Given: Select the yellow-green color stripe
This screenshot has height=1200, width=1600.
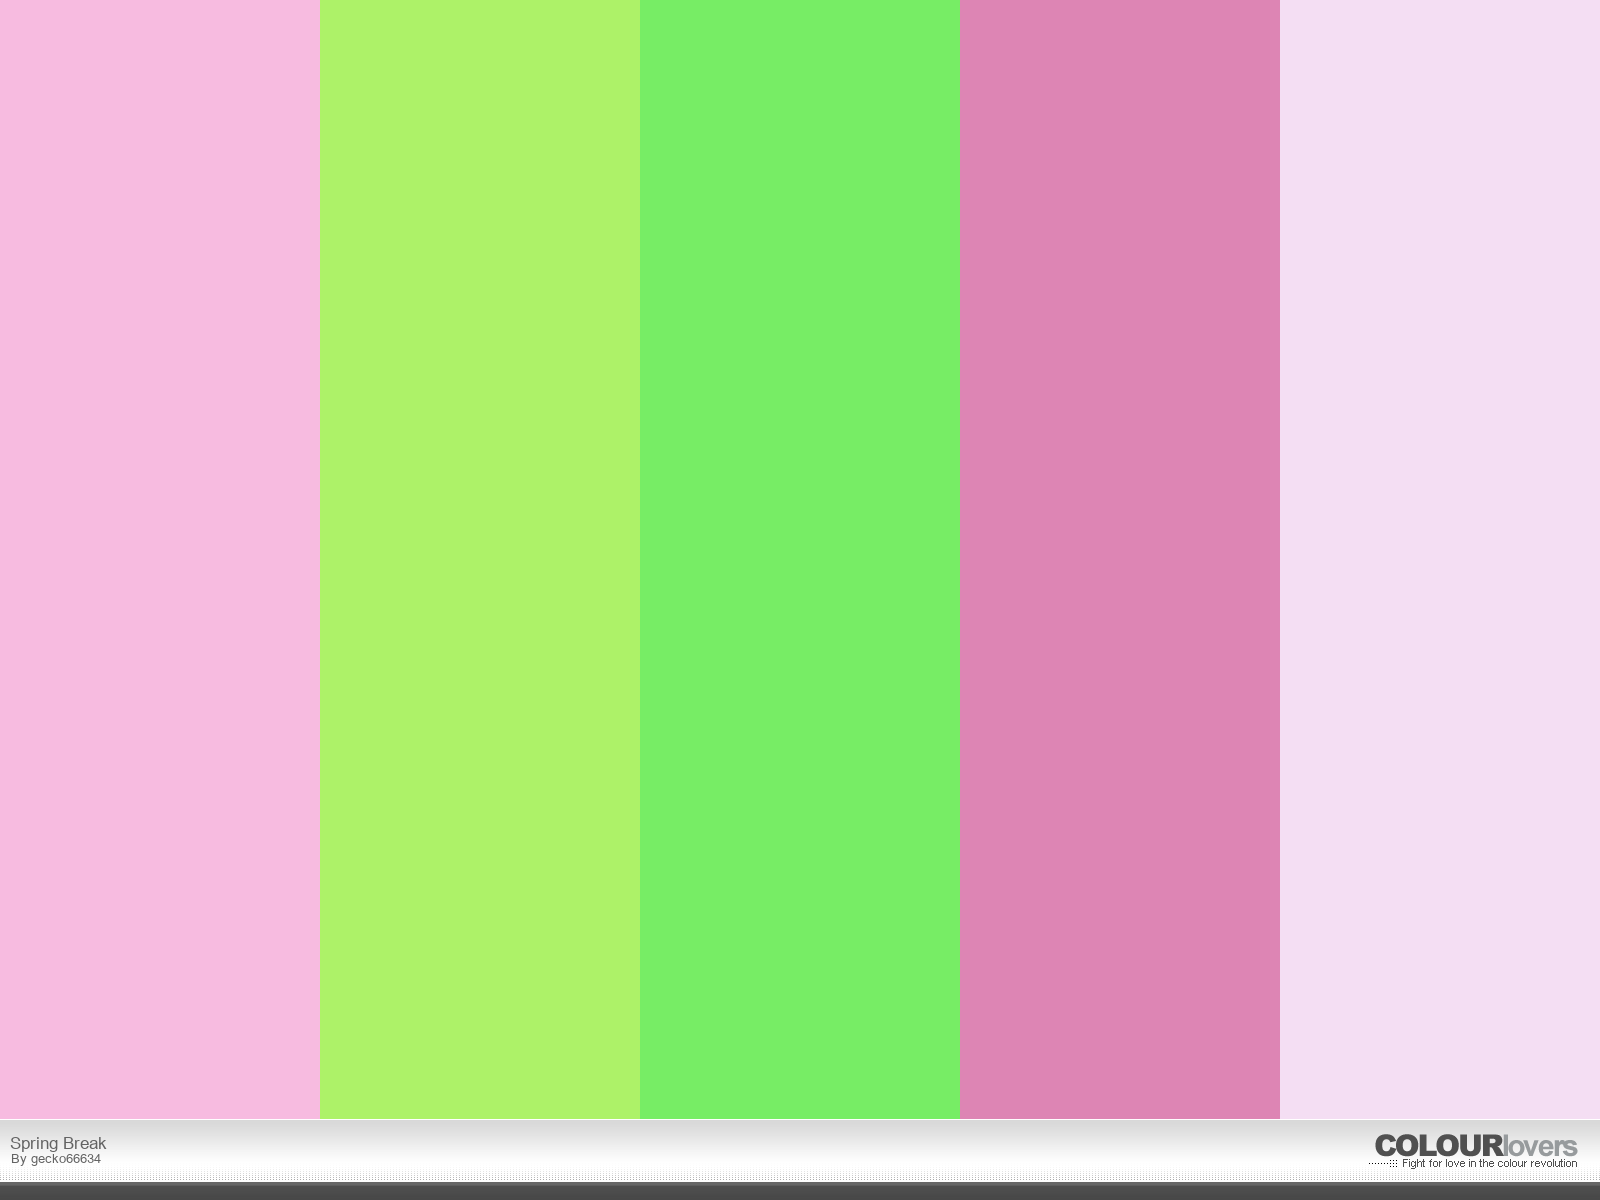Looking at the screenshot, I should click(x=480, y=559).
